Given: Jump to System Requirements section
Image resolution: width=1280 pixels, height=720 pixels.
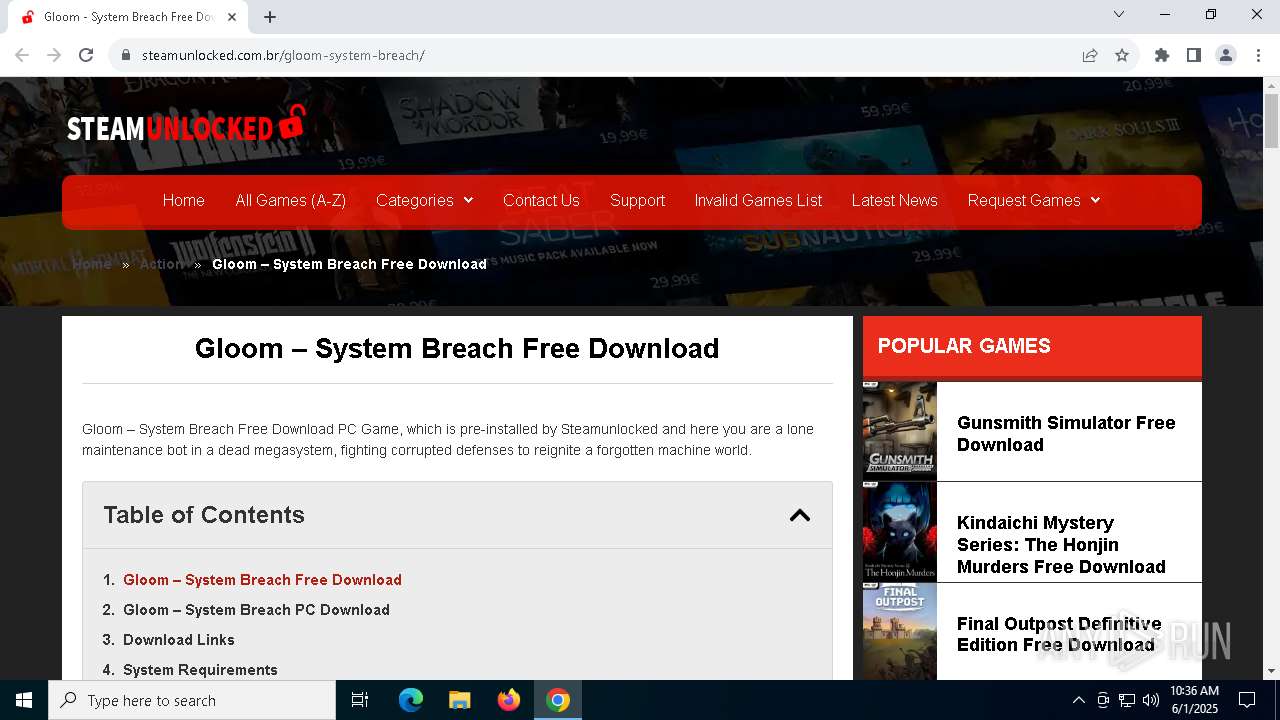Looking at the screenshot, I should [x=200, y=670].
